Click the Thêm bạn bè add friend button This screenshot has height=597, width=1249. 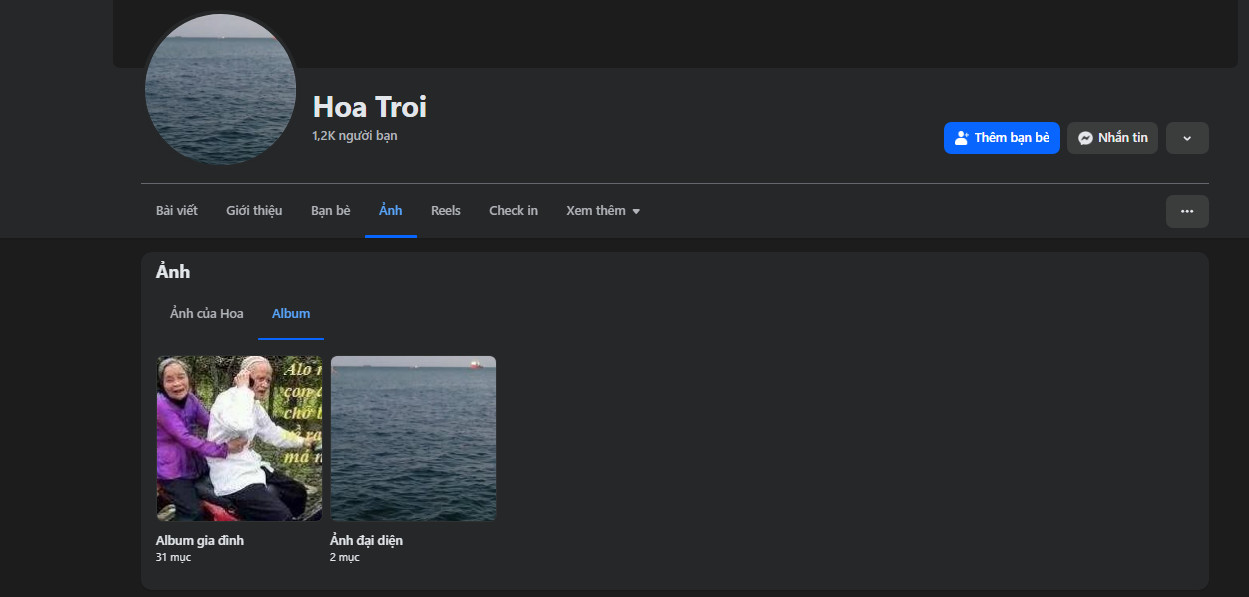(x=1001, y=138)
